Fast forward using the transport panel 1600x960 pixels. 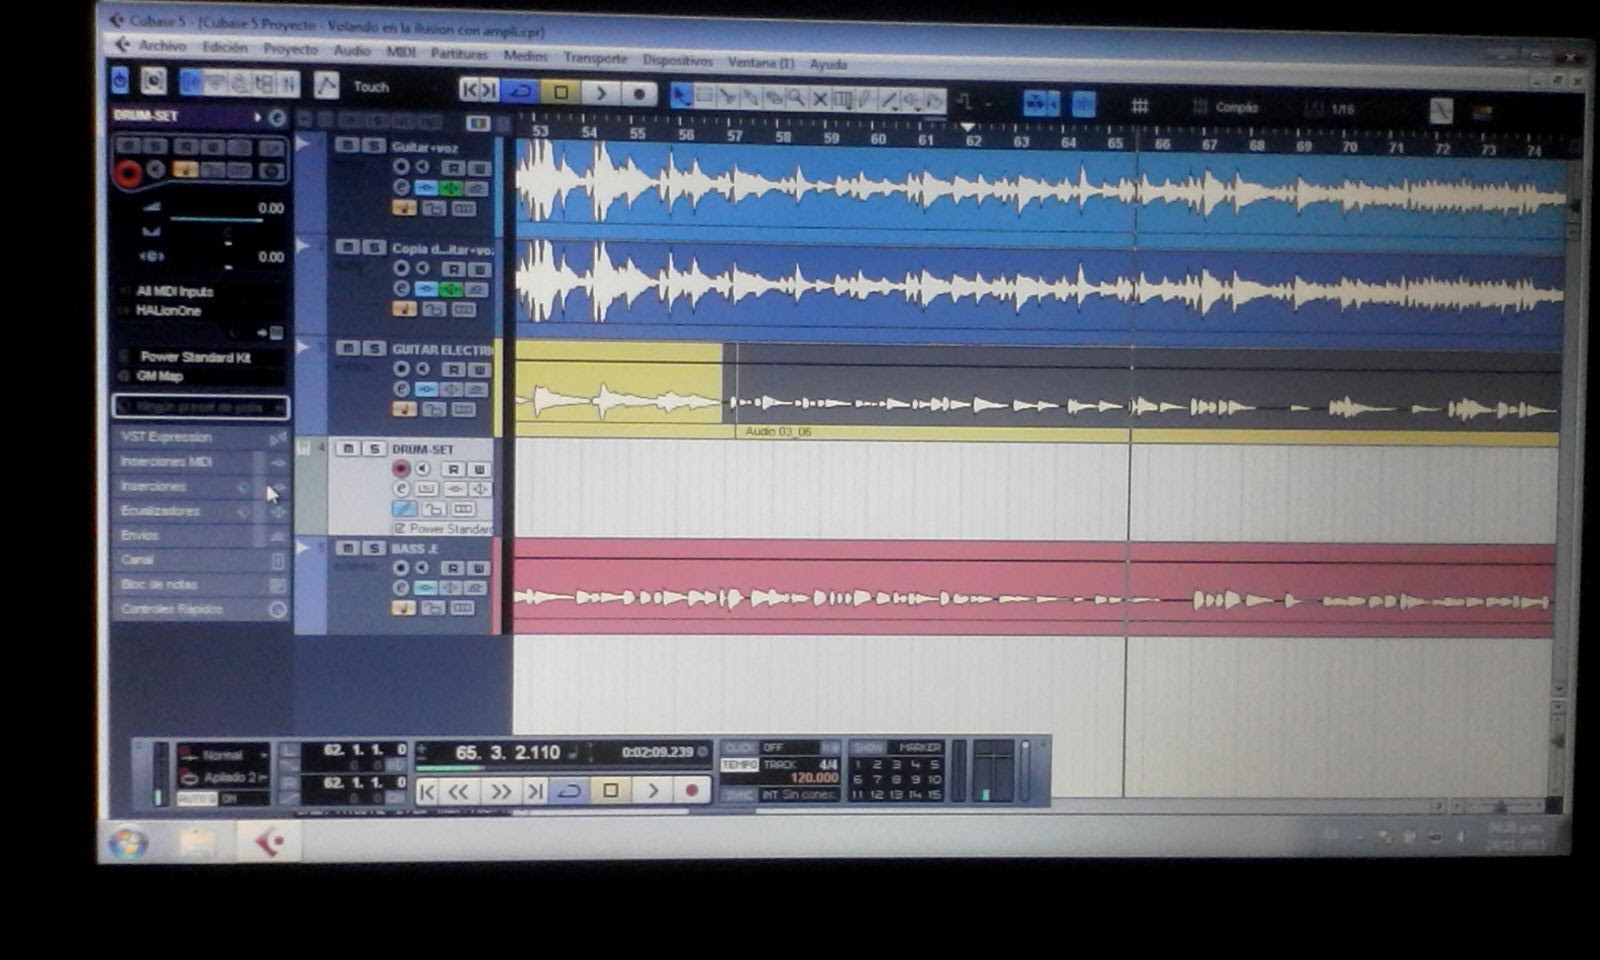coord(500,792)
